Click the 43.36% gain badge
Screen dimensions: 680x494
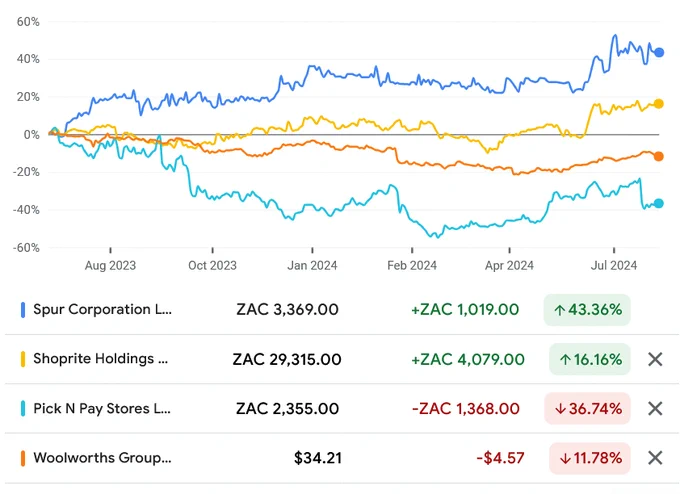tap(587, 310)
